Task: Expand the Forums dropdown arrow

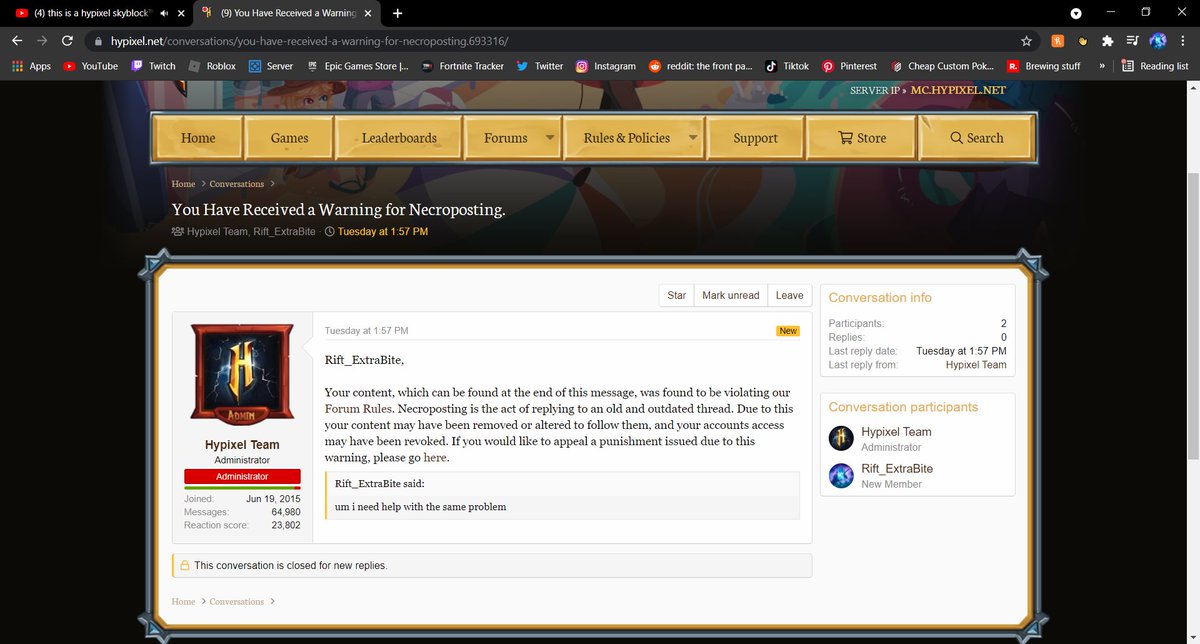Action: (549, 138)
